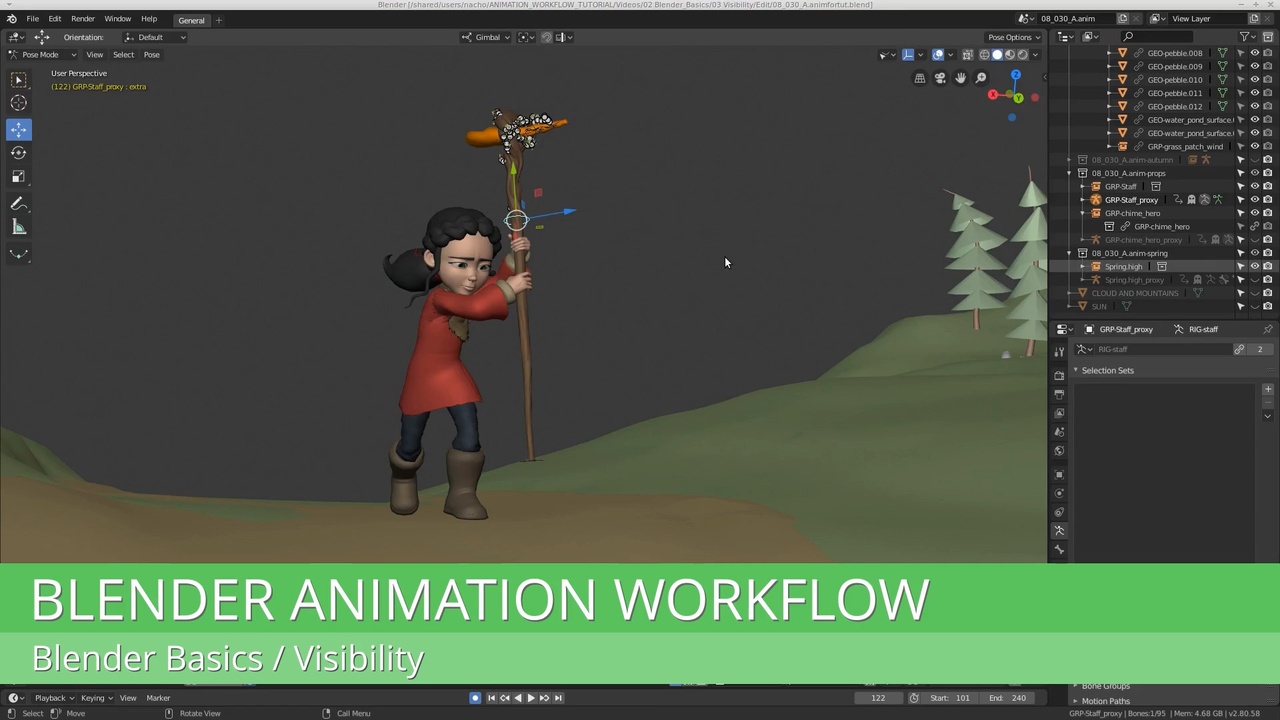Open the Output properties tab
This screenshot has height=720, width=1280.
1059,394
